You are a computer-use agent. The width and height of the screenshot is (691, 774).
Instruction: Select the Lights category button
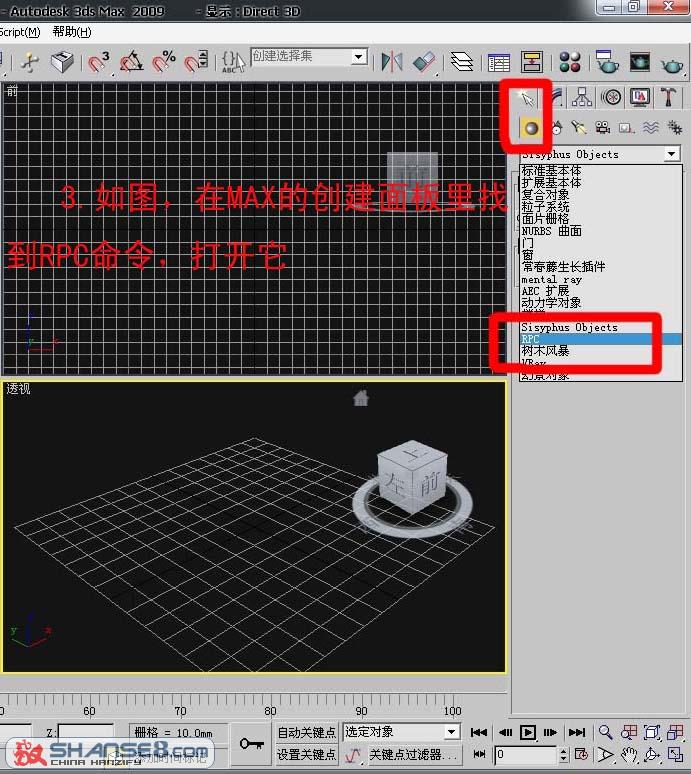[x=578, y=128]
